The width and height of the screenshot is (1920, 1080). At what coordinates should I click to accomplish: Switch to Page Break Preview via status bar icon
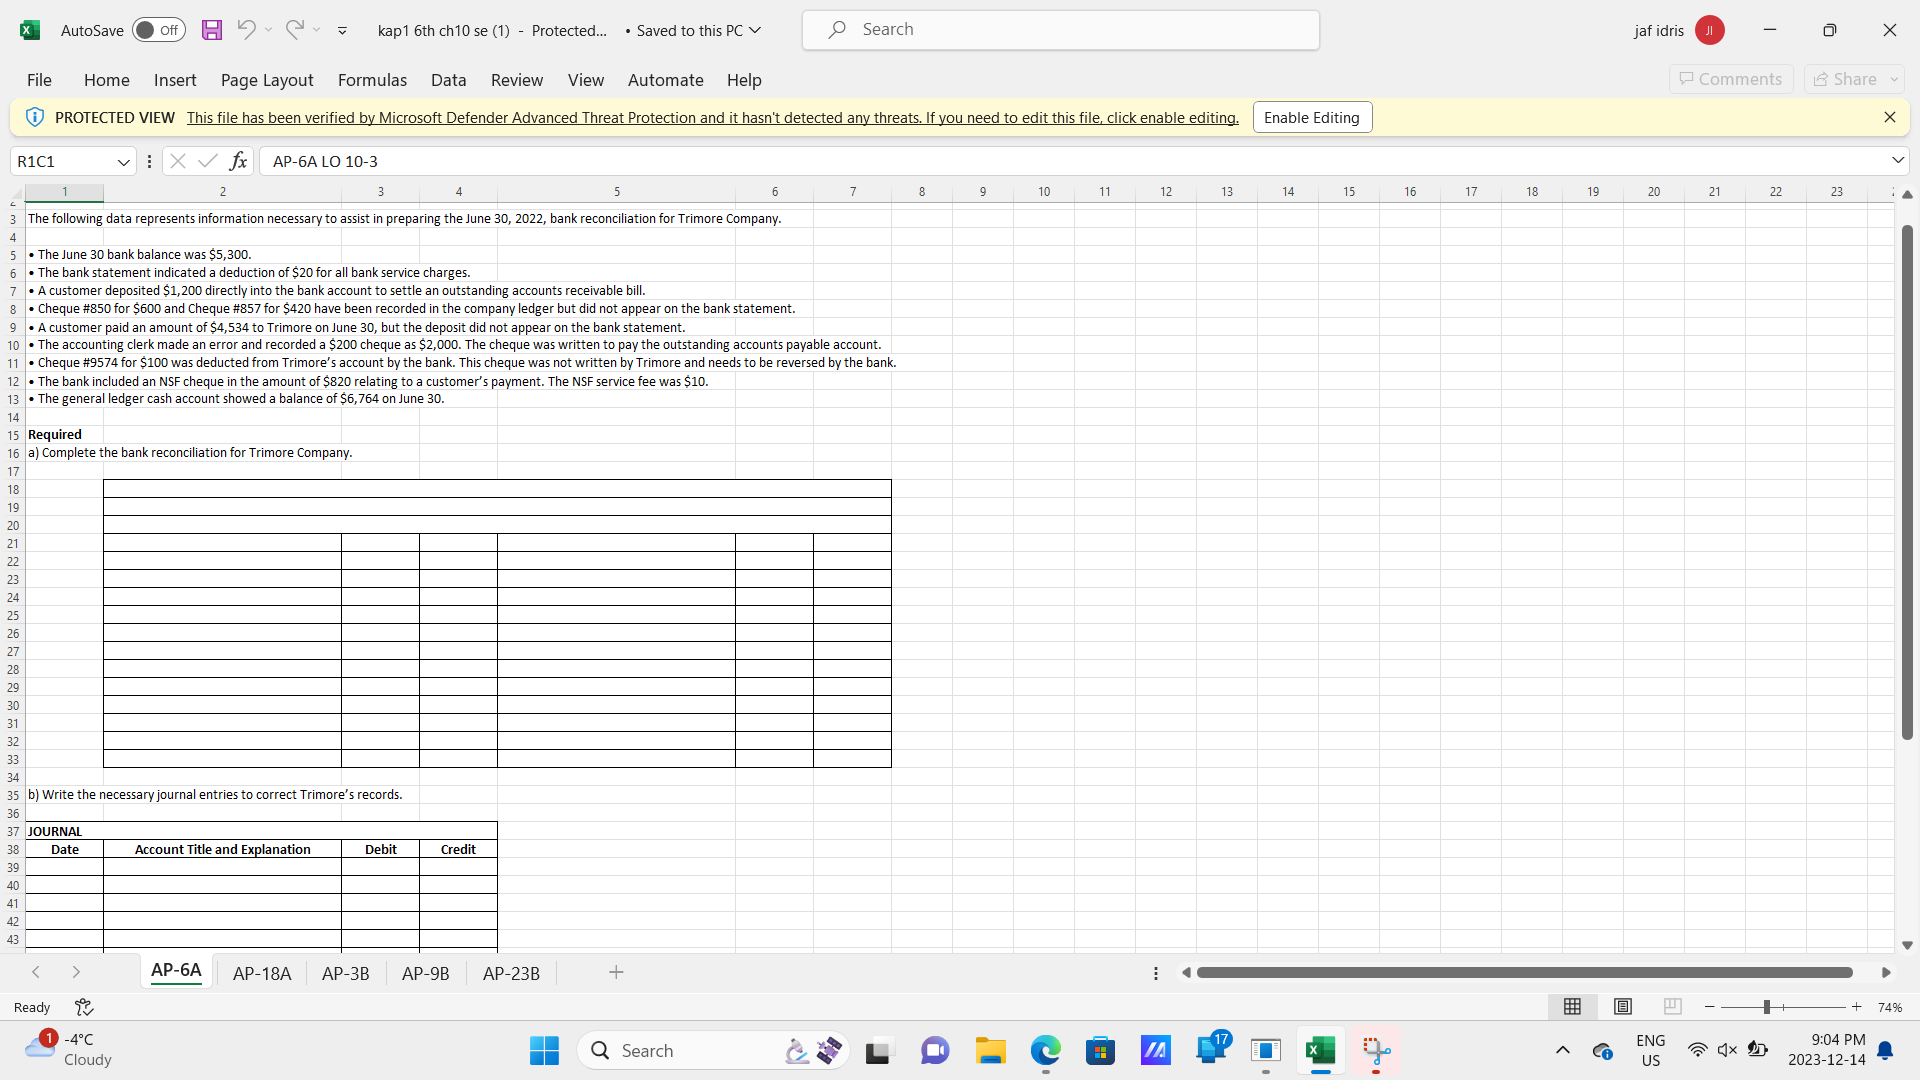pos(1672,1007)
